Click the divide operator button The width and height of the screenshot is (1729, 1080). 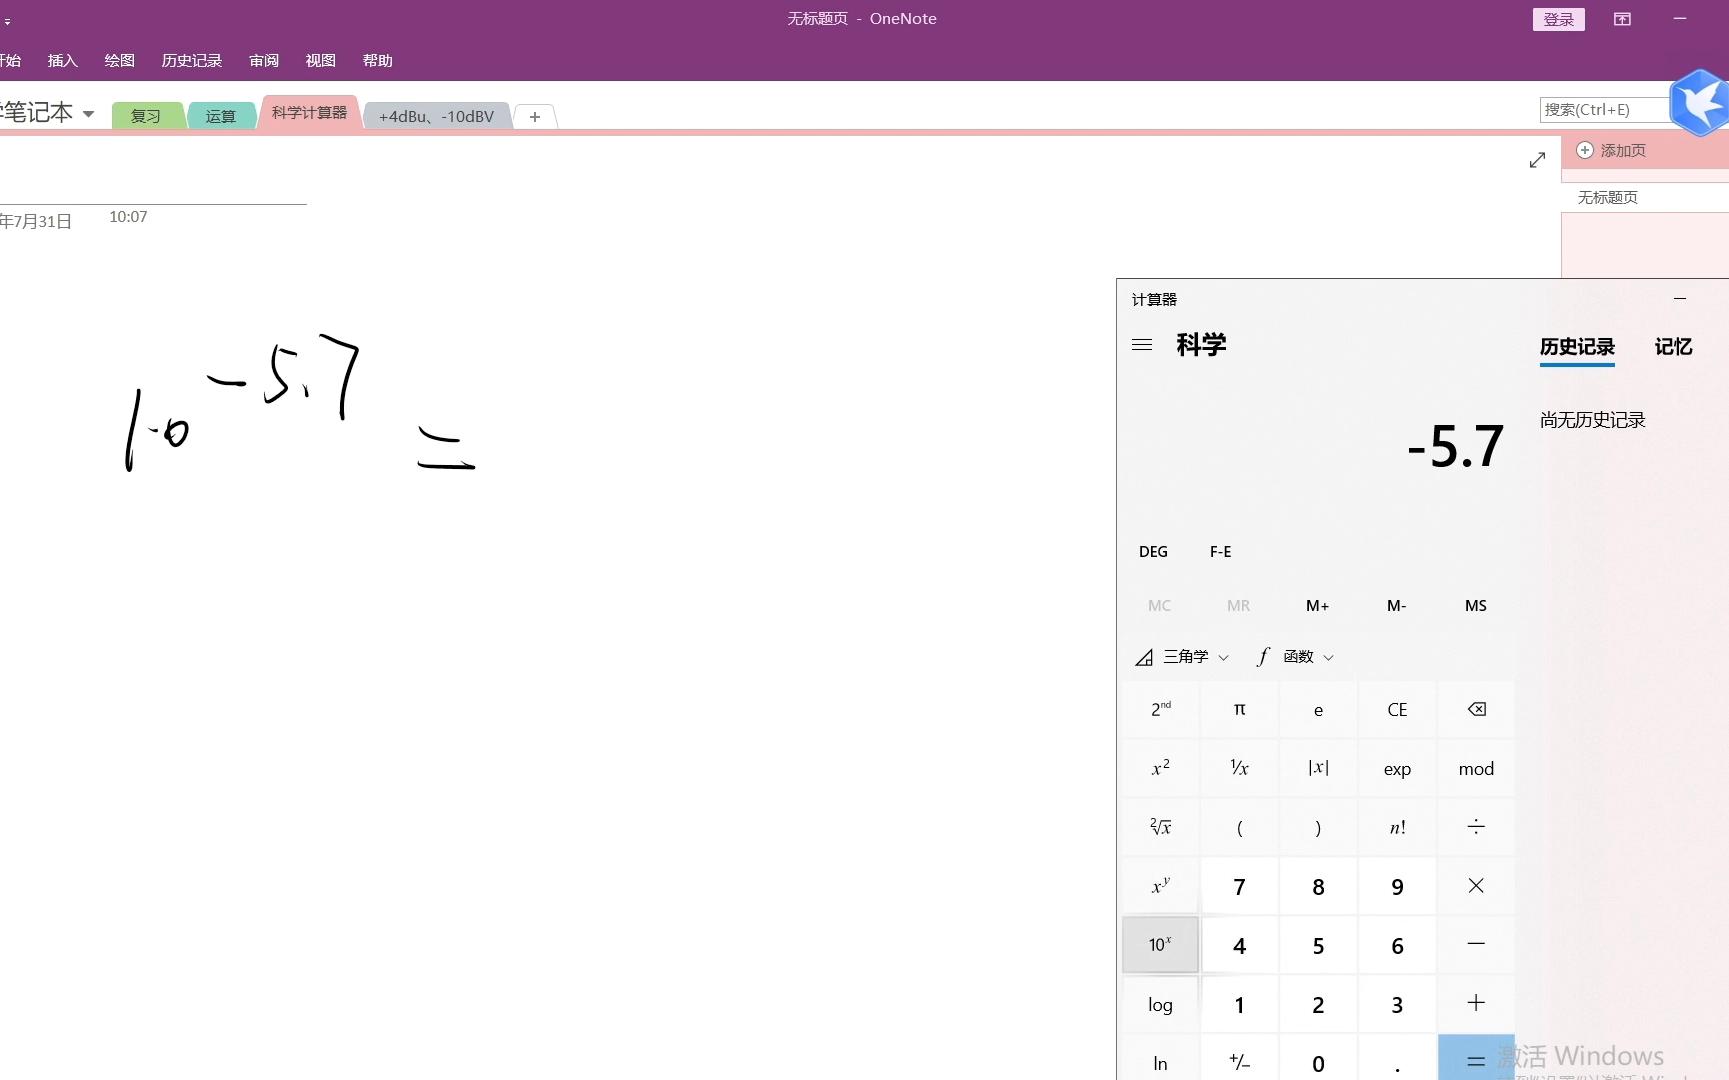pyautogui.click(x=1476, y=827)
